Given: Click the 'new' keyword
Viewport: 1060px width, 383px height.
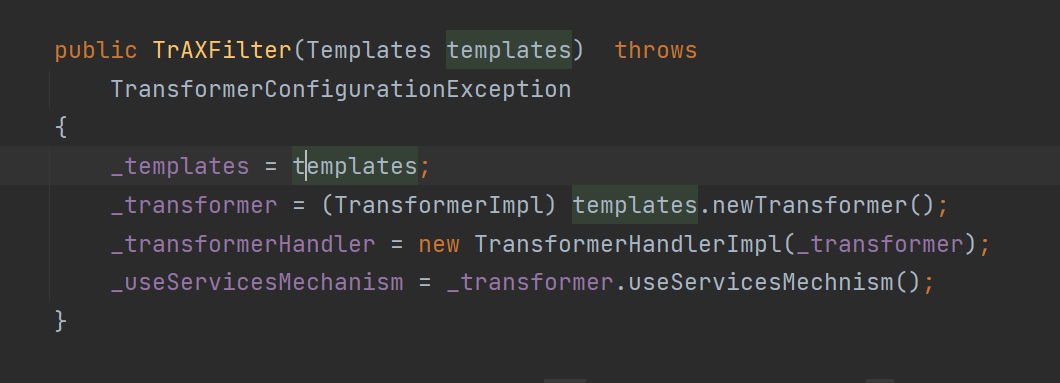Looking at the screenshot, I should (x=439, y=244).
